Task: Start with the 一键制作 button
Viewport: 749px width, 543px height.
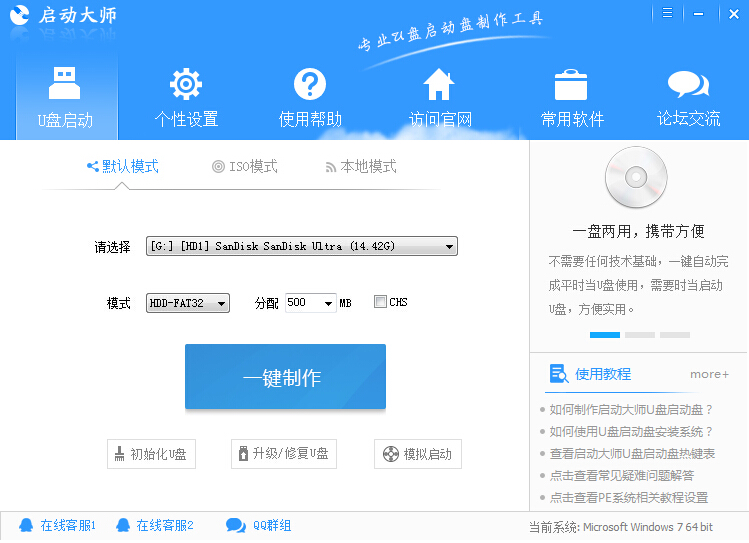Action: [285, 376]
